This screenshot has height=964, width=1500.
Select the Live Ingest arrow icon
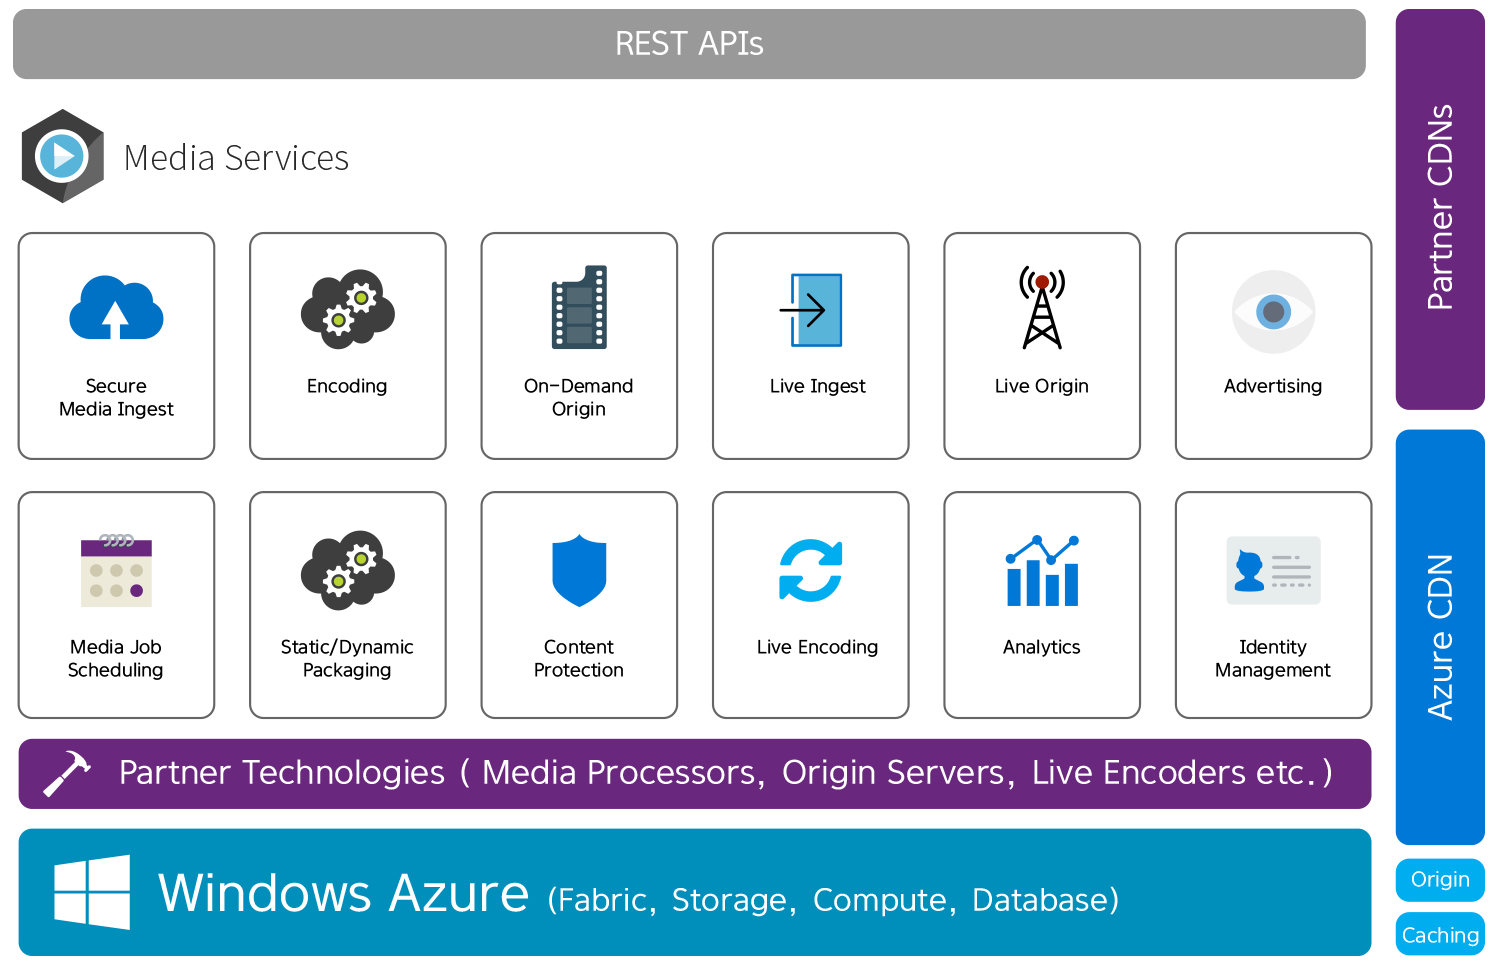[811, 310]
